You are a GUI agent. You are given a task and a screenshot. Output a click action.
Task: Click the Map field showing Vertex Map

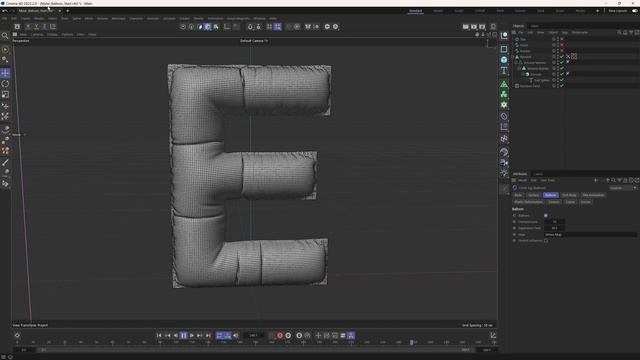click(x=590, y=235)
